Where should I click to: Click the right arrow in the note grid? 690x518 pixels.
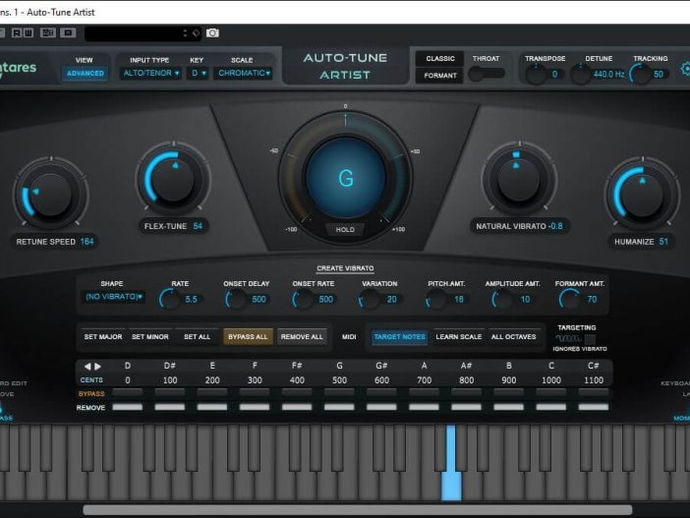click(x=98, y=366)
